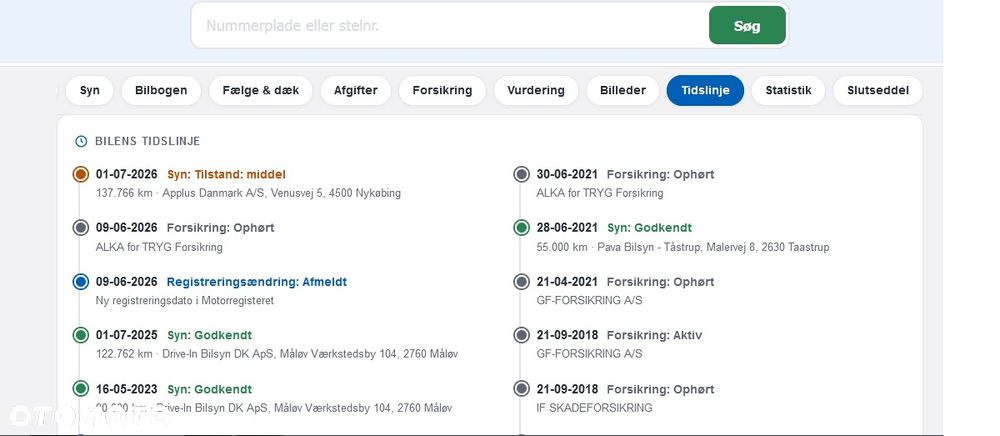
Task: Focus the Nummerplade eller stelnr. search field
Action: (x=449, y=25)
